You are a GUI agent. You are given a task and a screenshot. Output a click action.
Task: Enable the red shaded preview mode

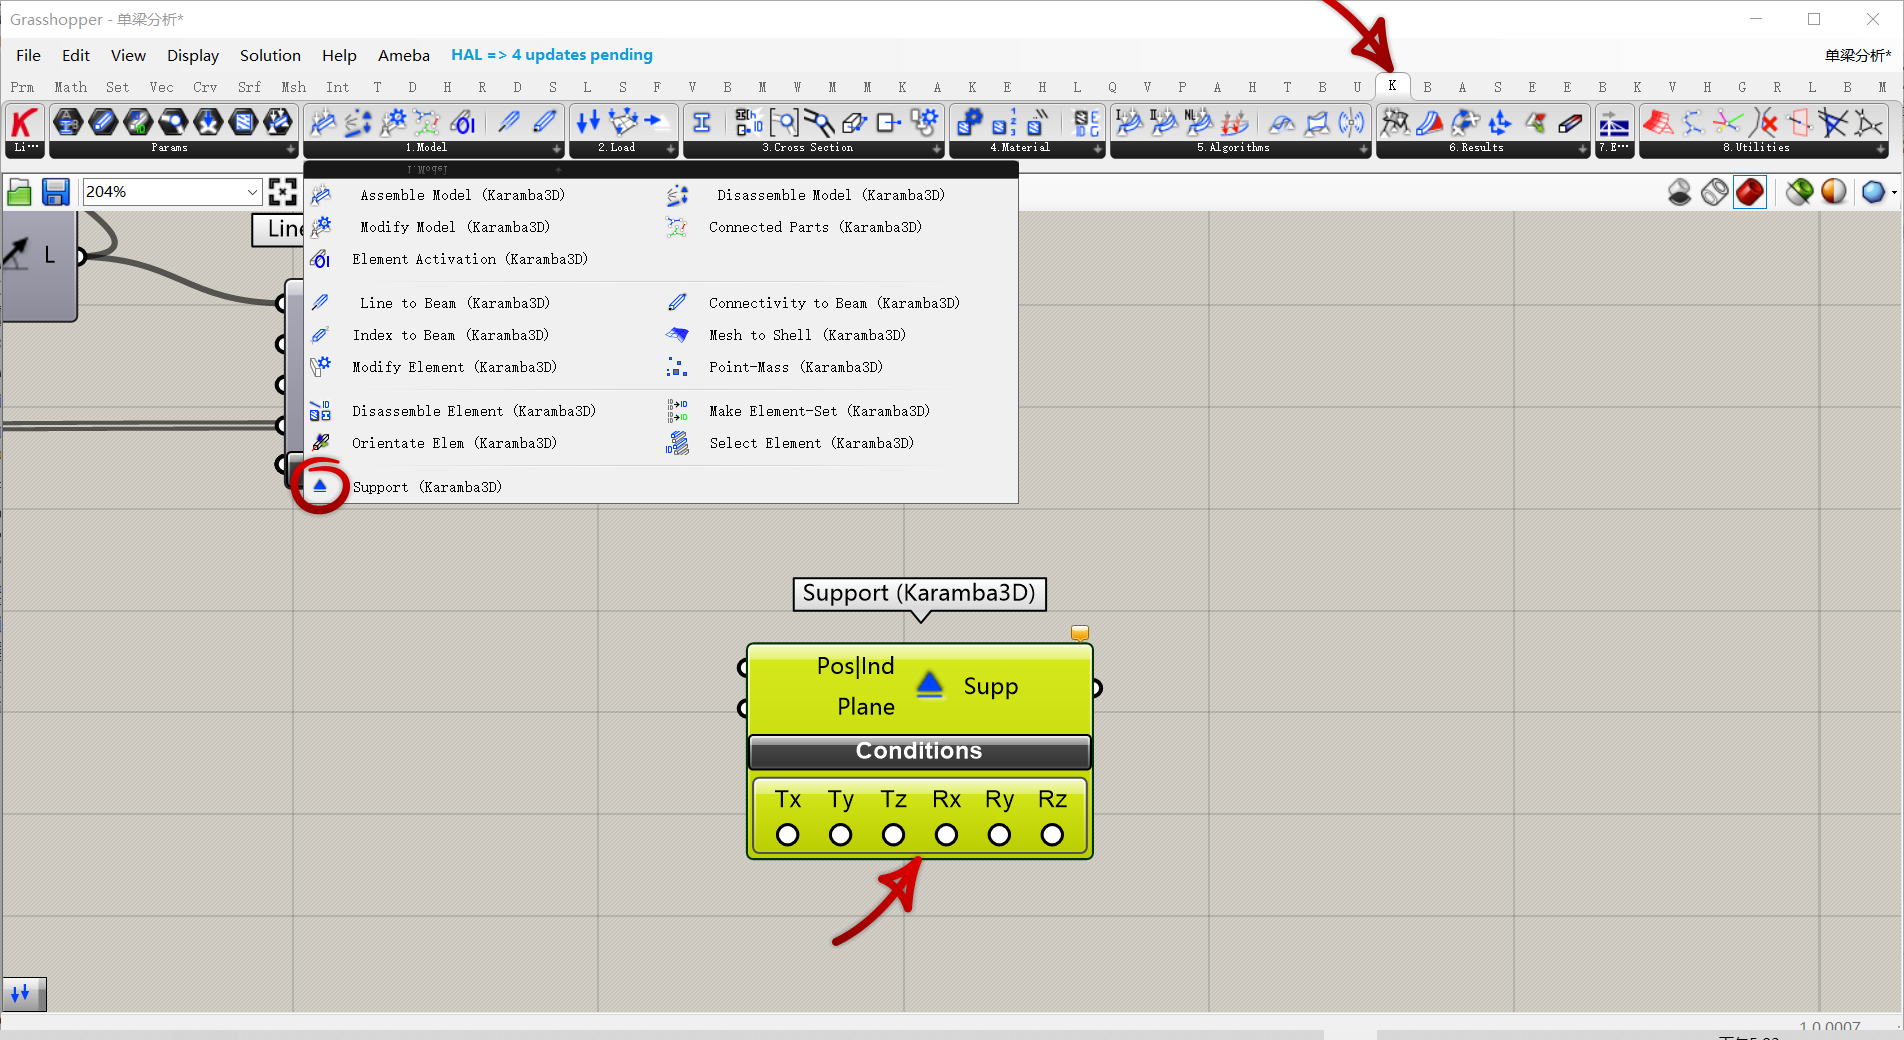click(1749, 192)
